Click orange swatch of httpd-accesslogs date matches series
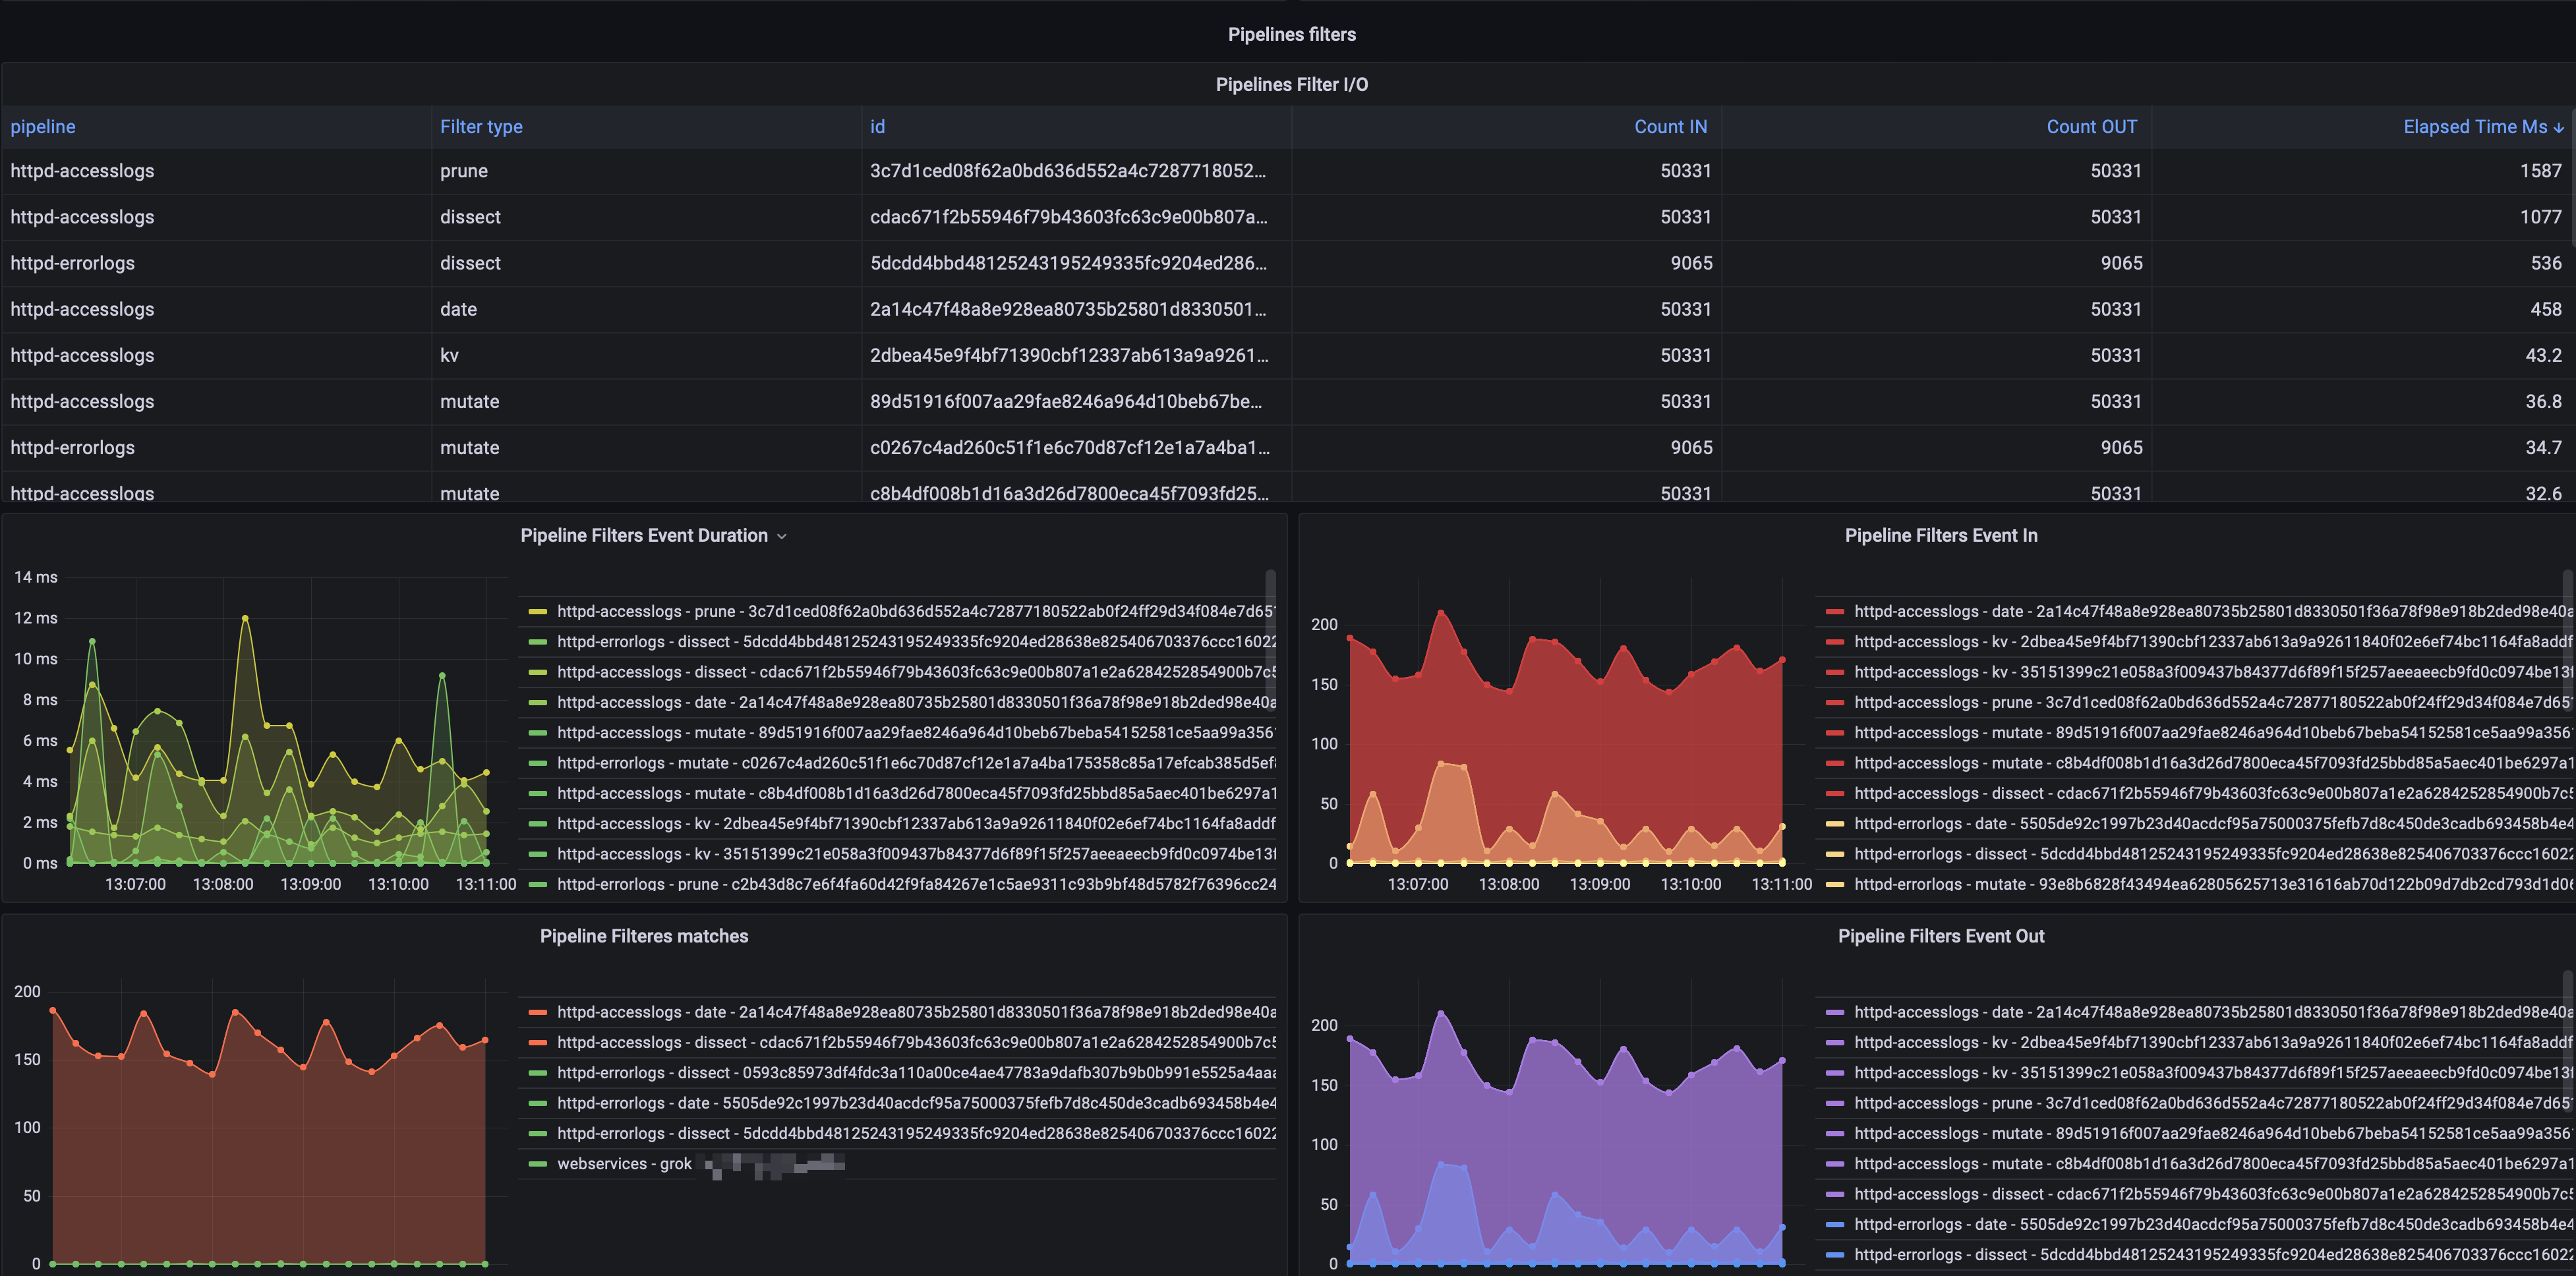2576x1276 pixels. [x=538, y=1012]
